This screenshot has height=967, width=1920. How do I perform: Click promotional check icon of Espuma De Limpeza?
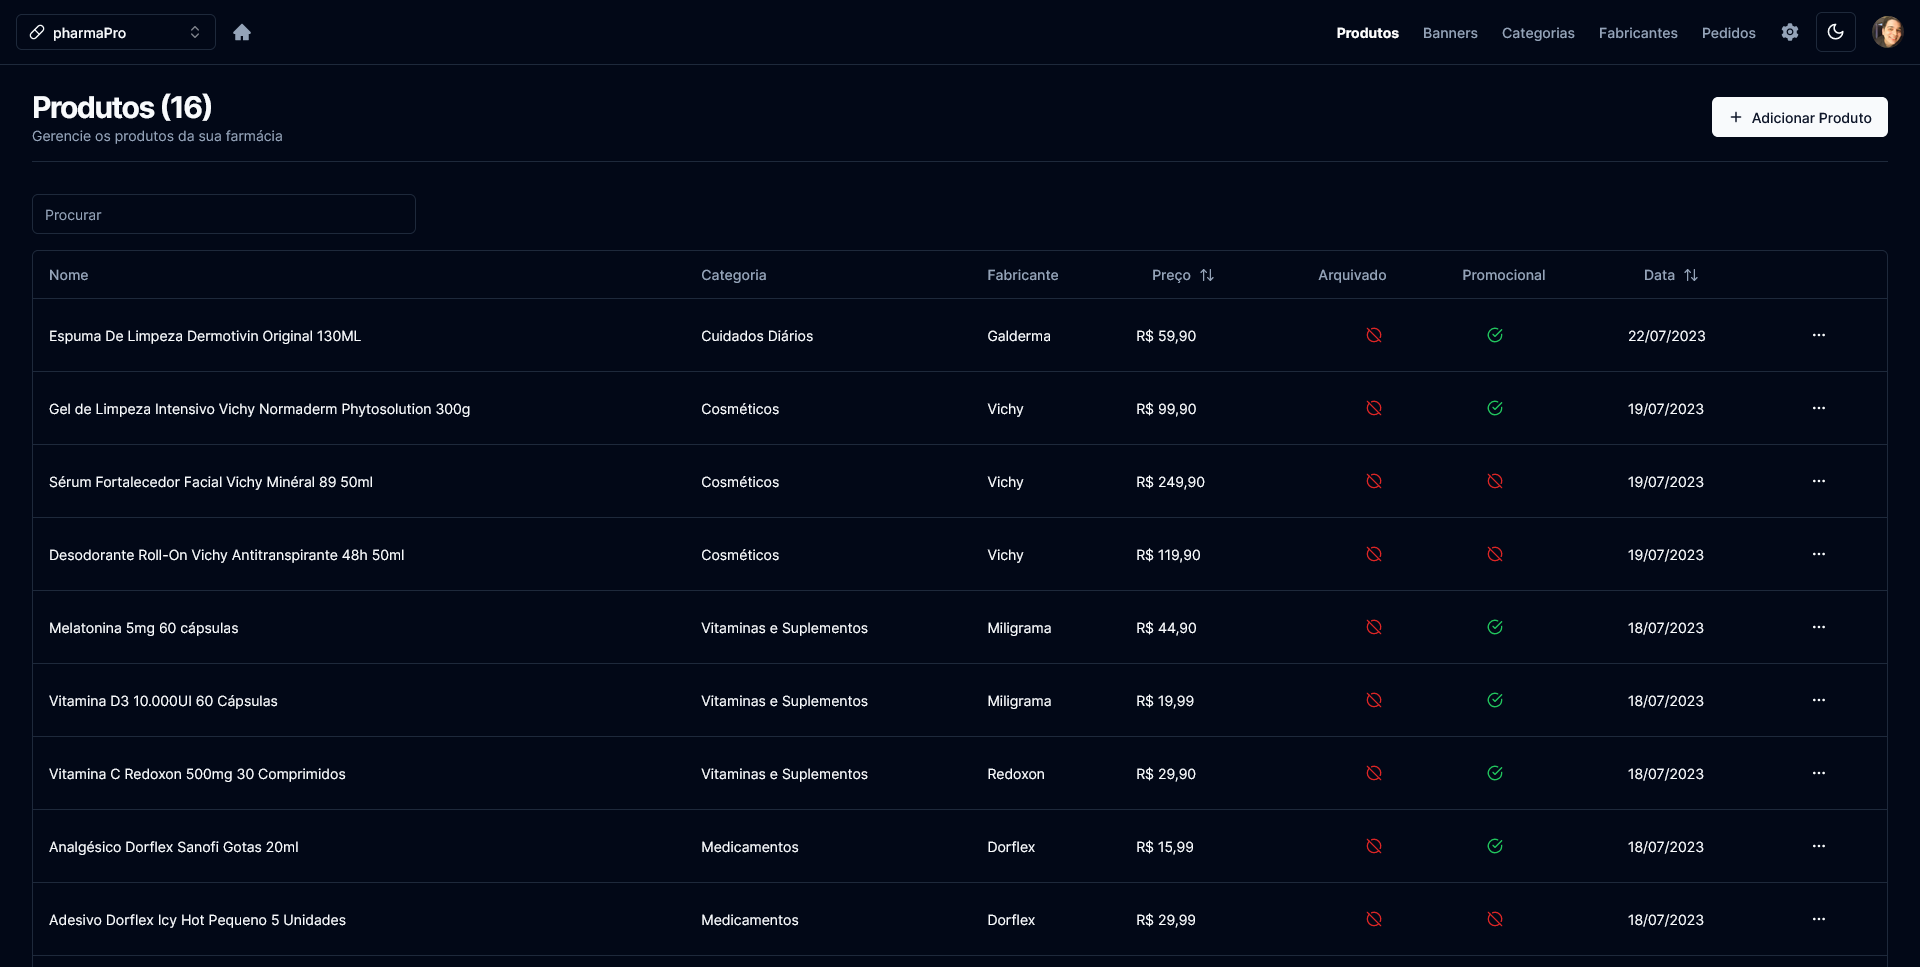pos(1495,335)
